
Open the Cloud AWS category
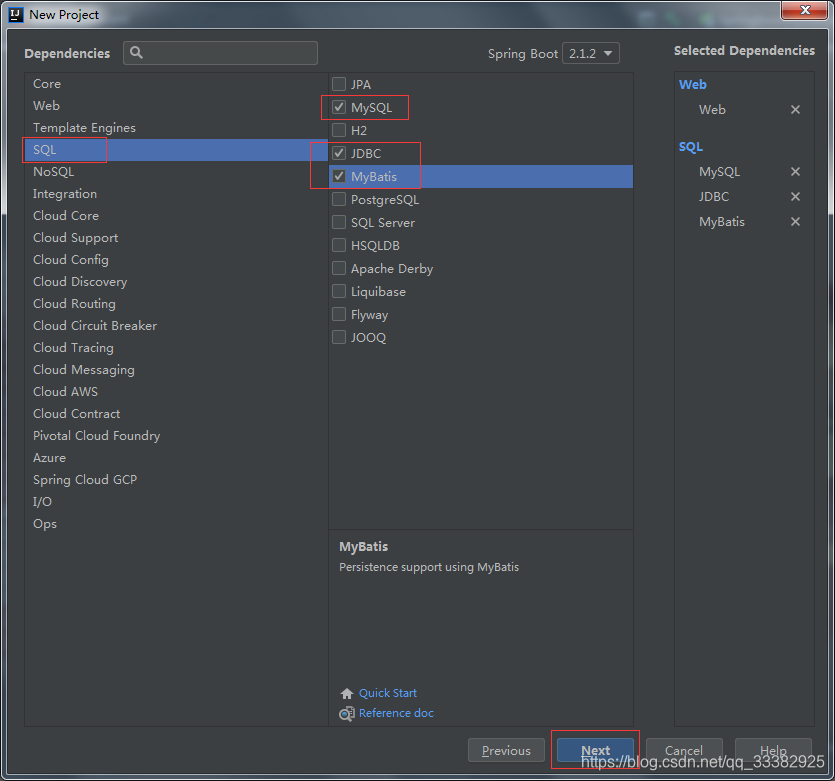coord(176,391)
